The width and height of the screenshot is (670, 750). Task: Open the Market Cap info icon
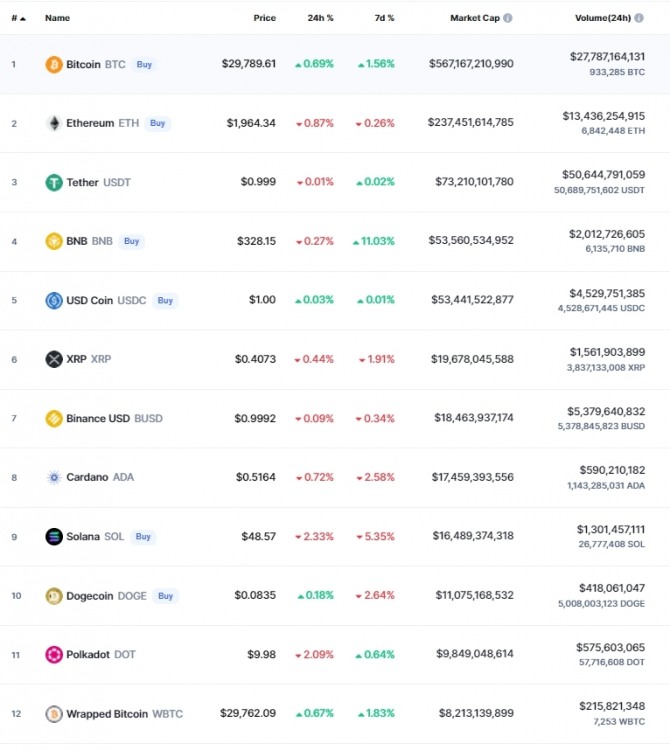[508, 18]
